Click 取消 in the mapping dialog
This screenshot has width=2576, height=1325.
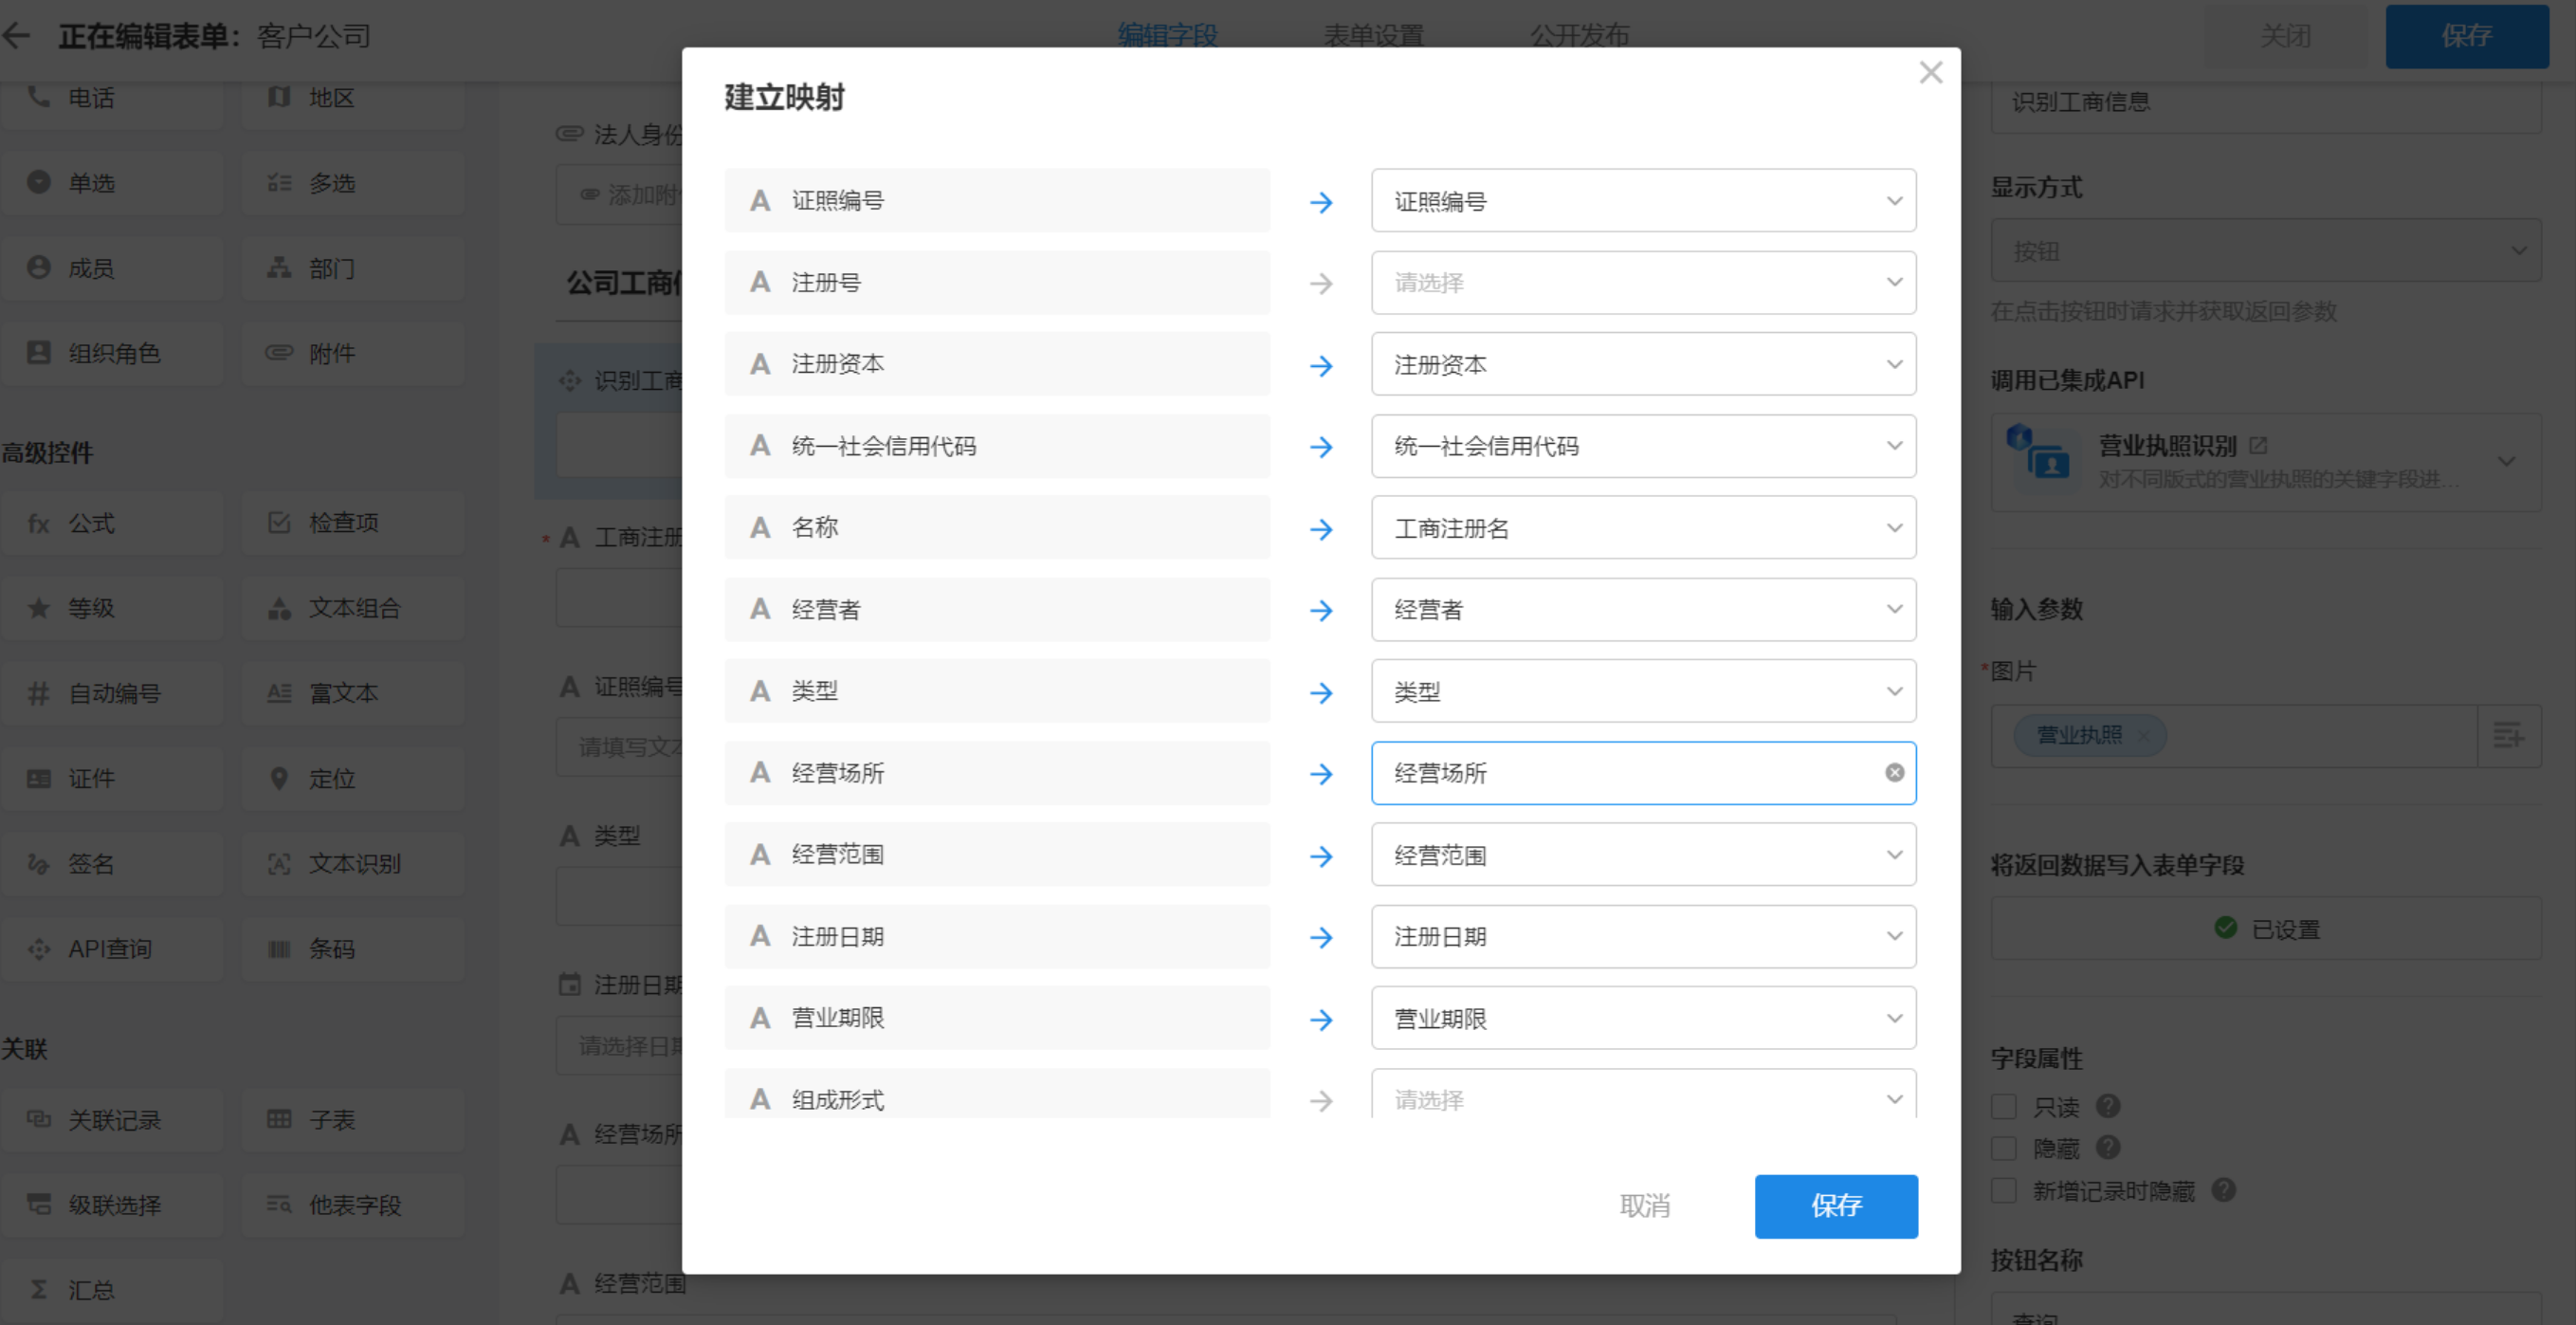click(x=1644, y=1206)
